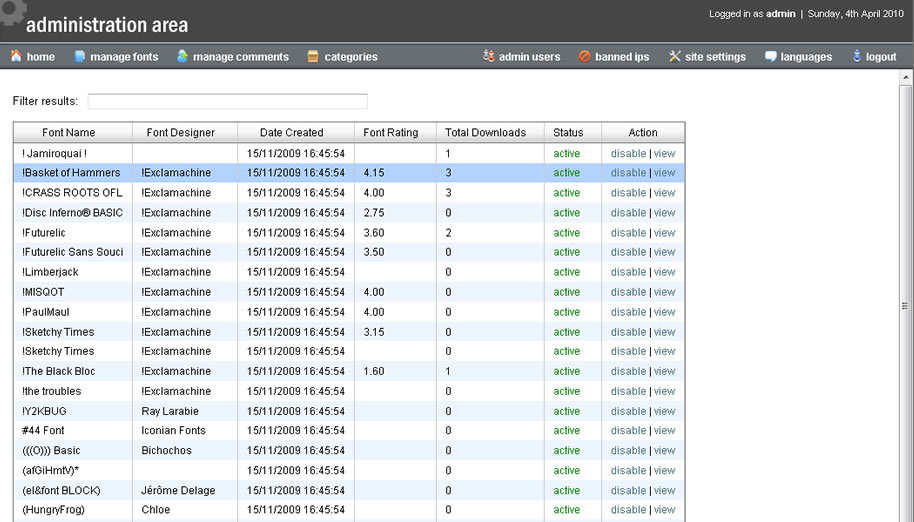Disable the #44 Font entry
Image resolution: width=914 pixels, height=522 pixels.
click(x=628, y=430)
